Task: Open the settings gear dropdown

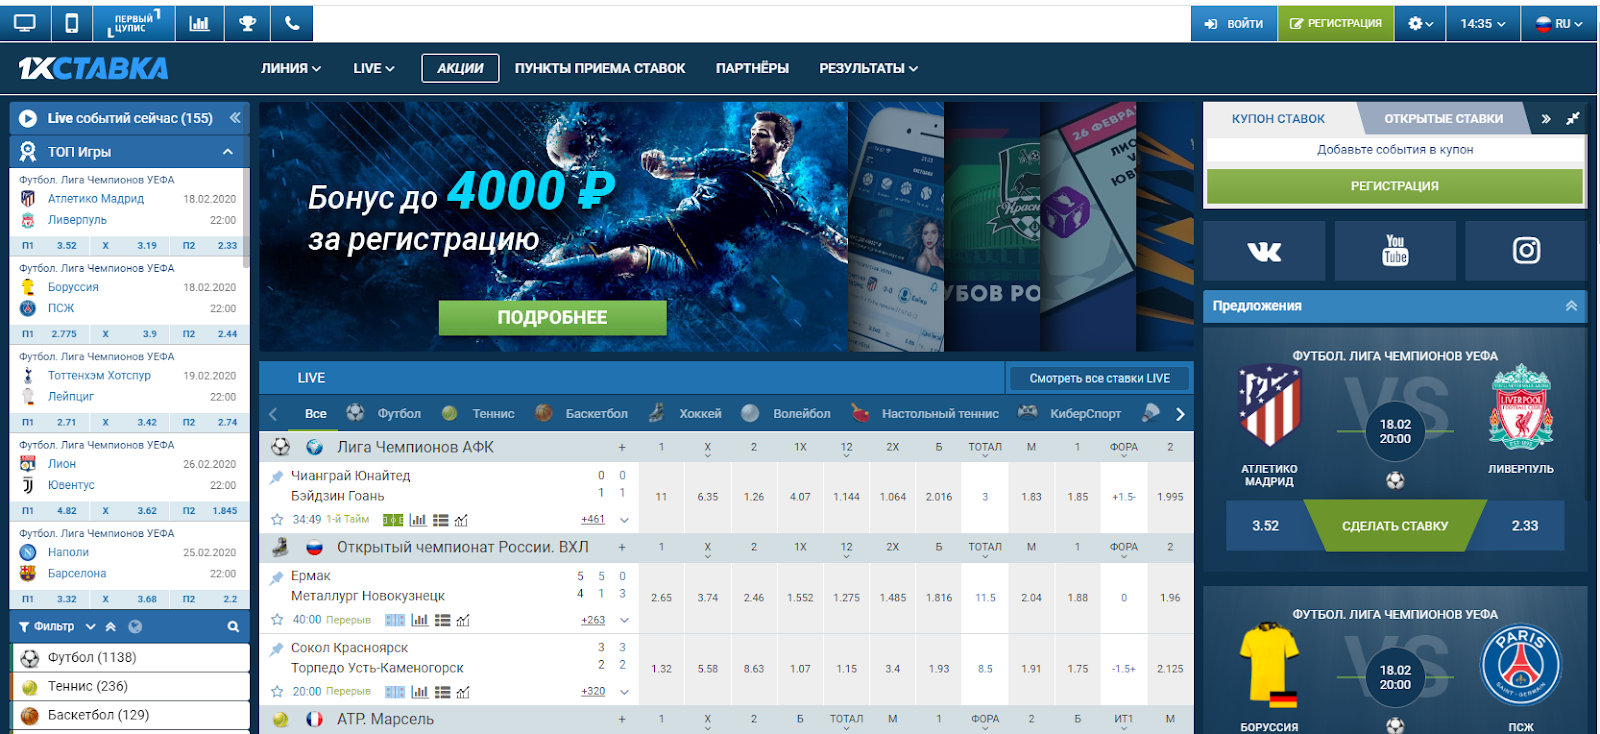Action: tap(1420, 23)
